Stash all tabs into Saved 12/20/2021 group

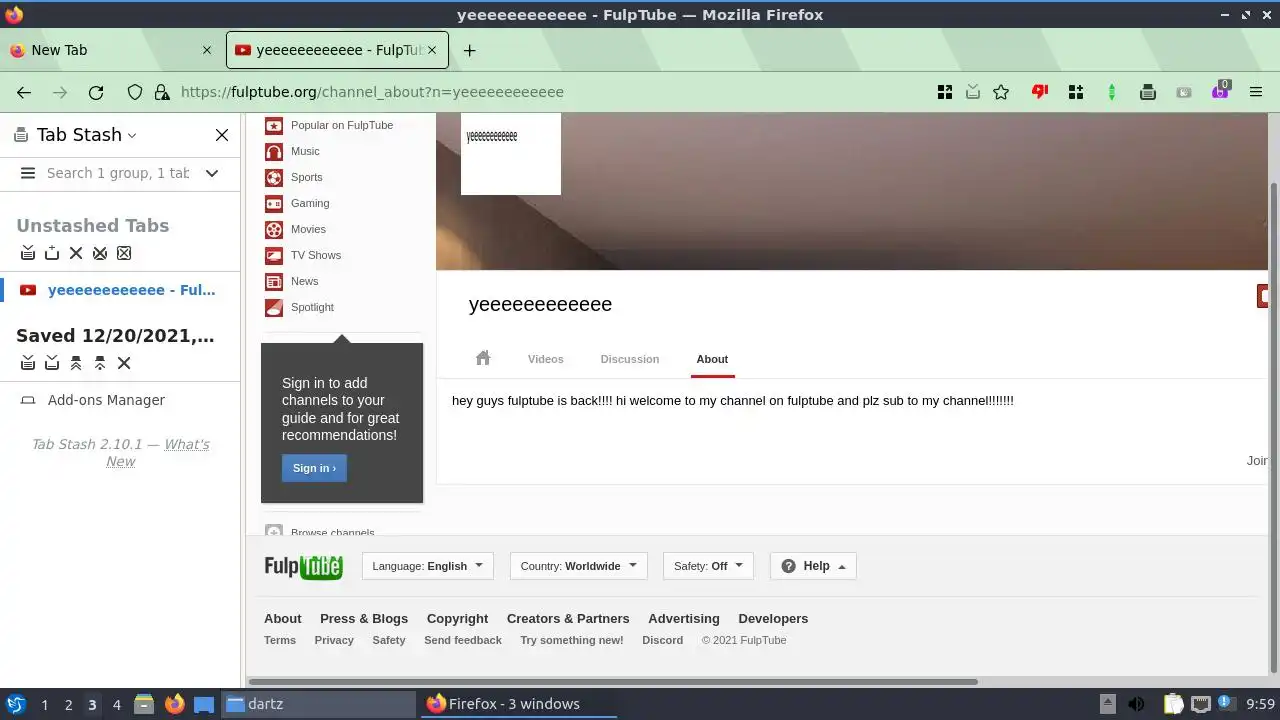click(28, 363)
